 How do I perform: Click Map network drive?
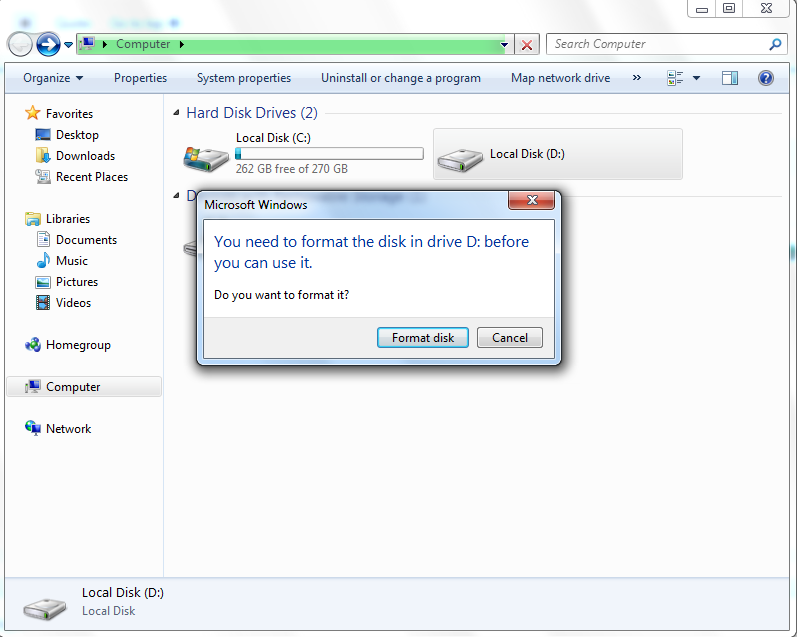(560, 78)
